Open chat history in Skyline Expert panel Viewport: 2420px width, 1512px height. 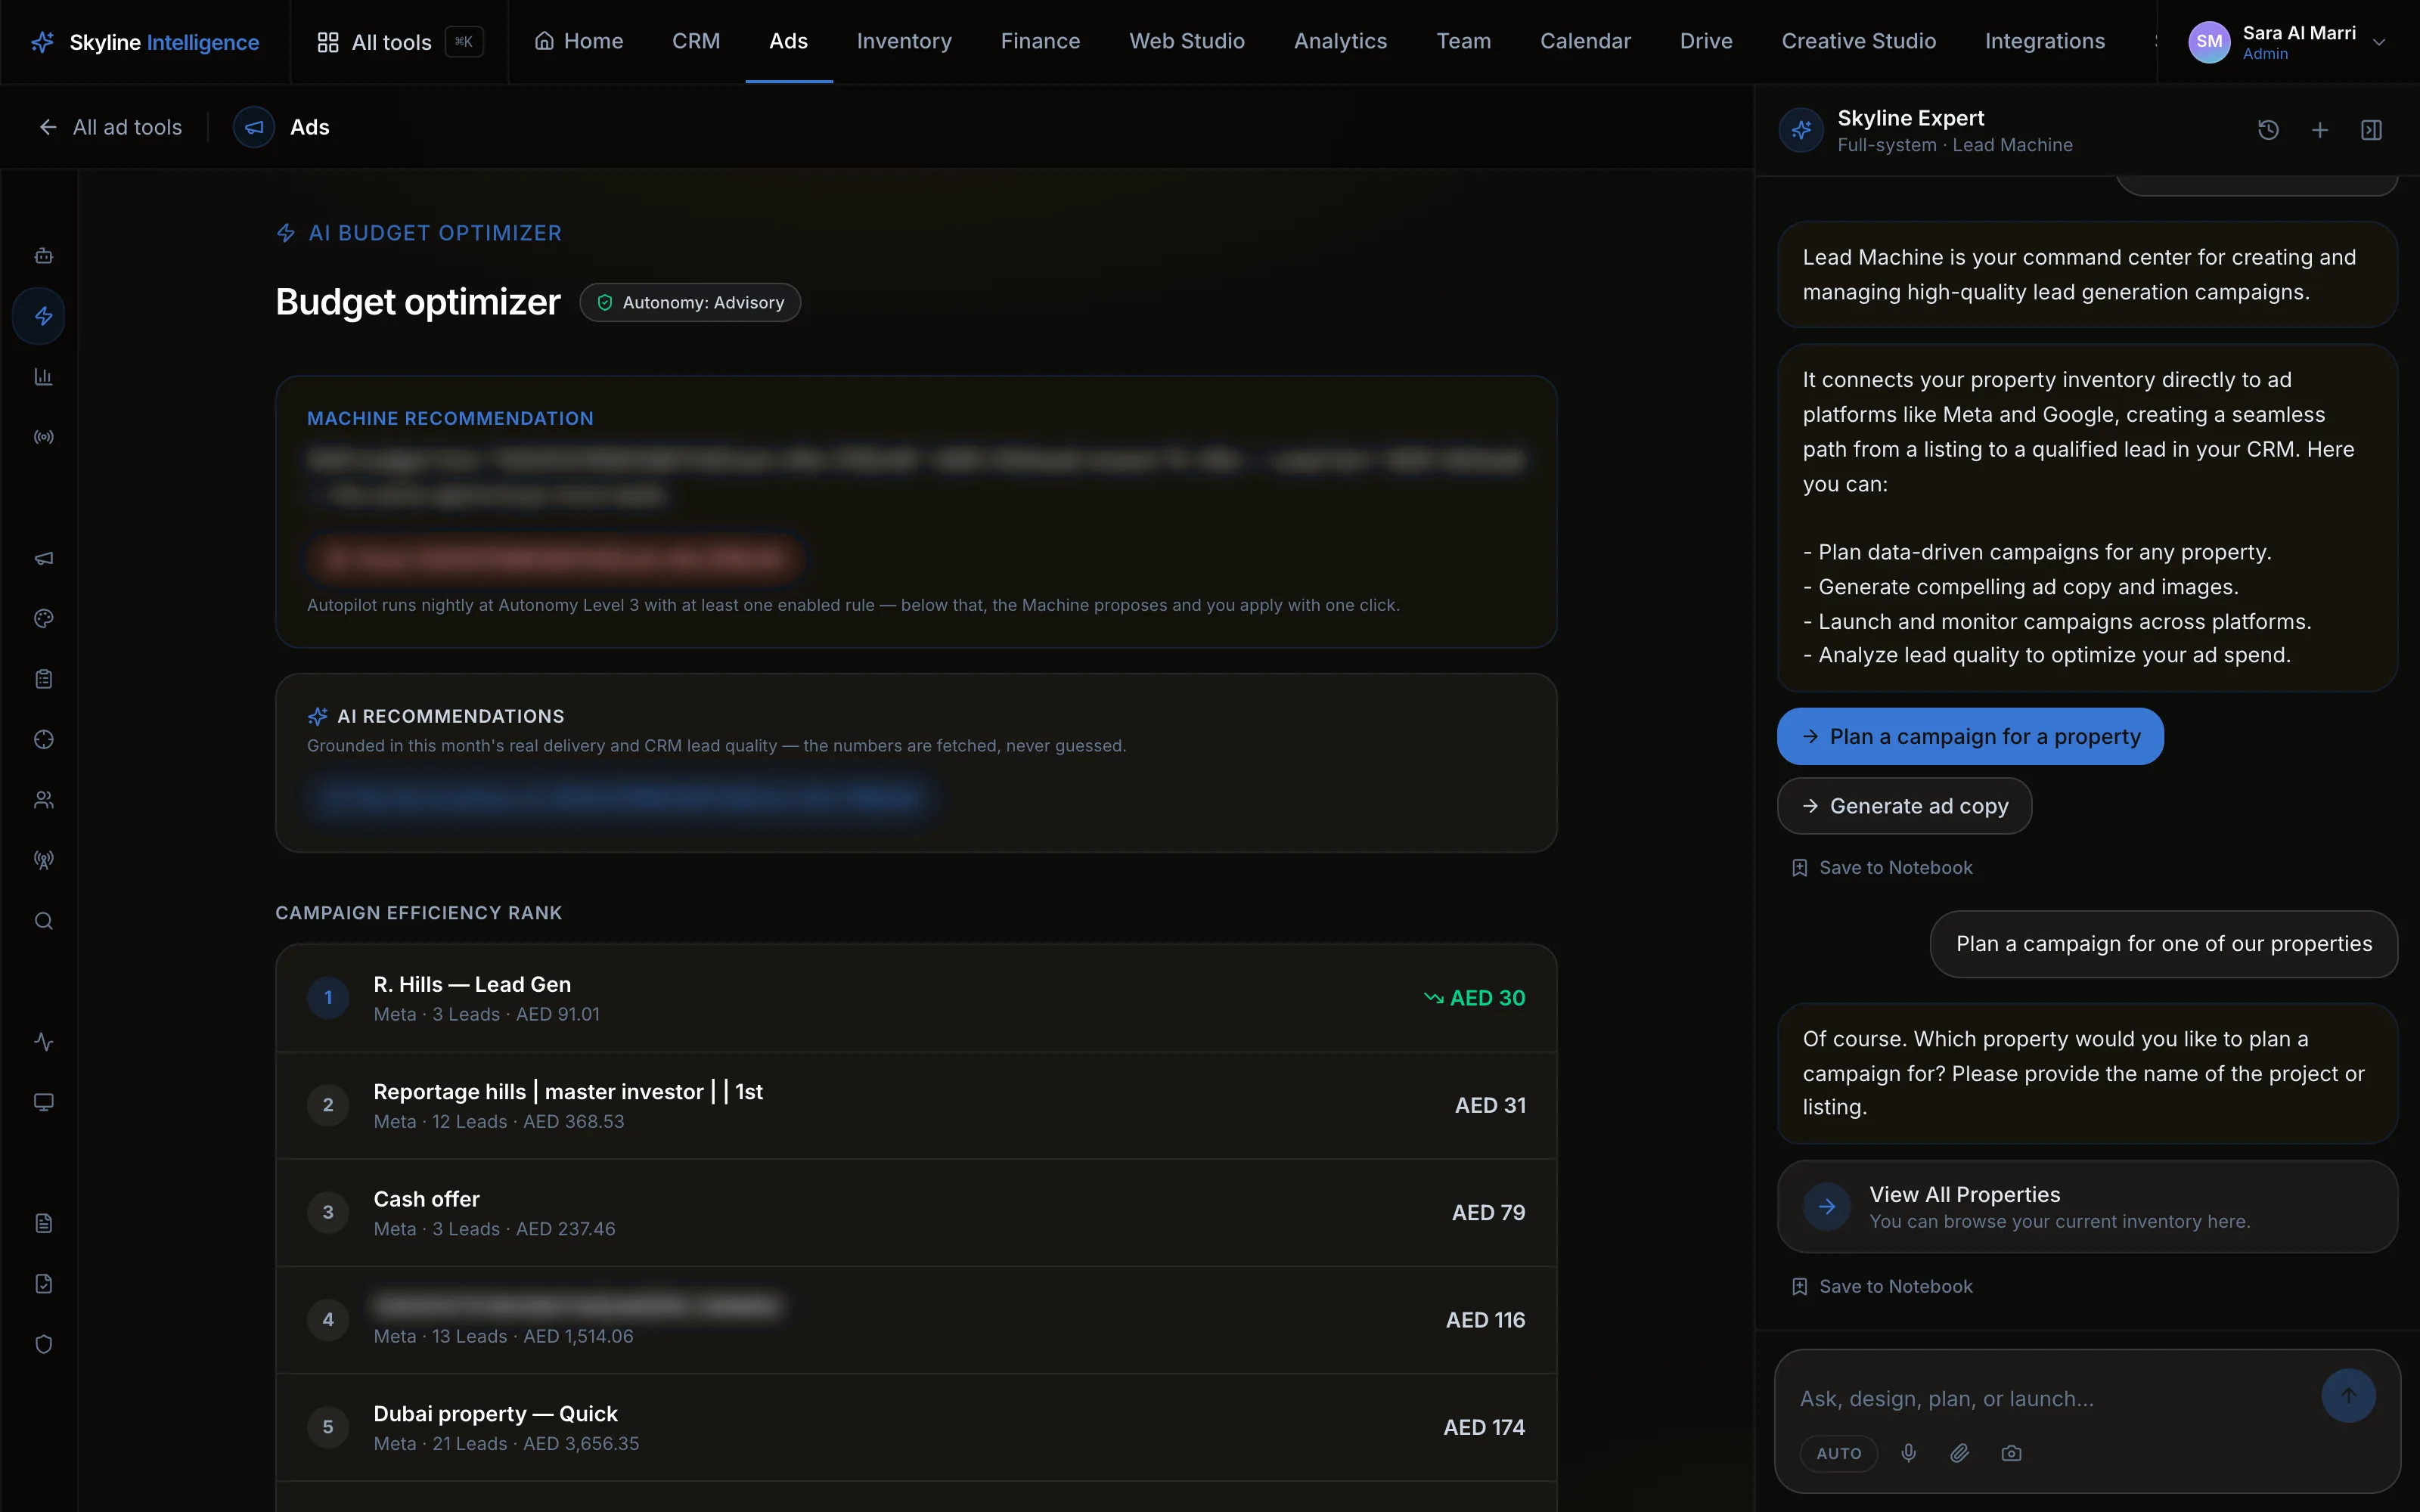click(2268, 130)
